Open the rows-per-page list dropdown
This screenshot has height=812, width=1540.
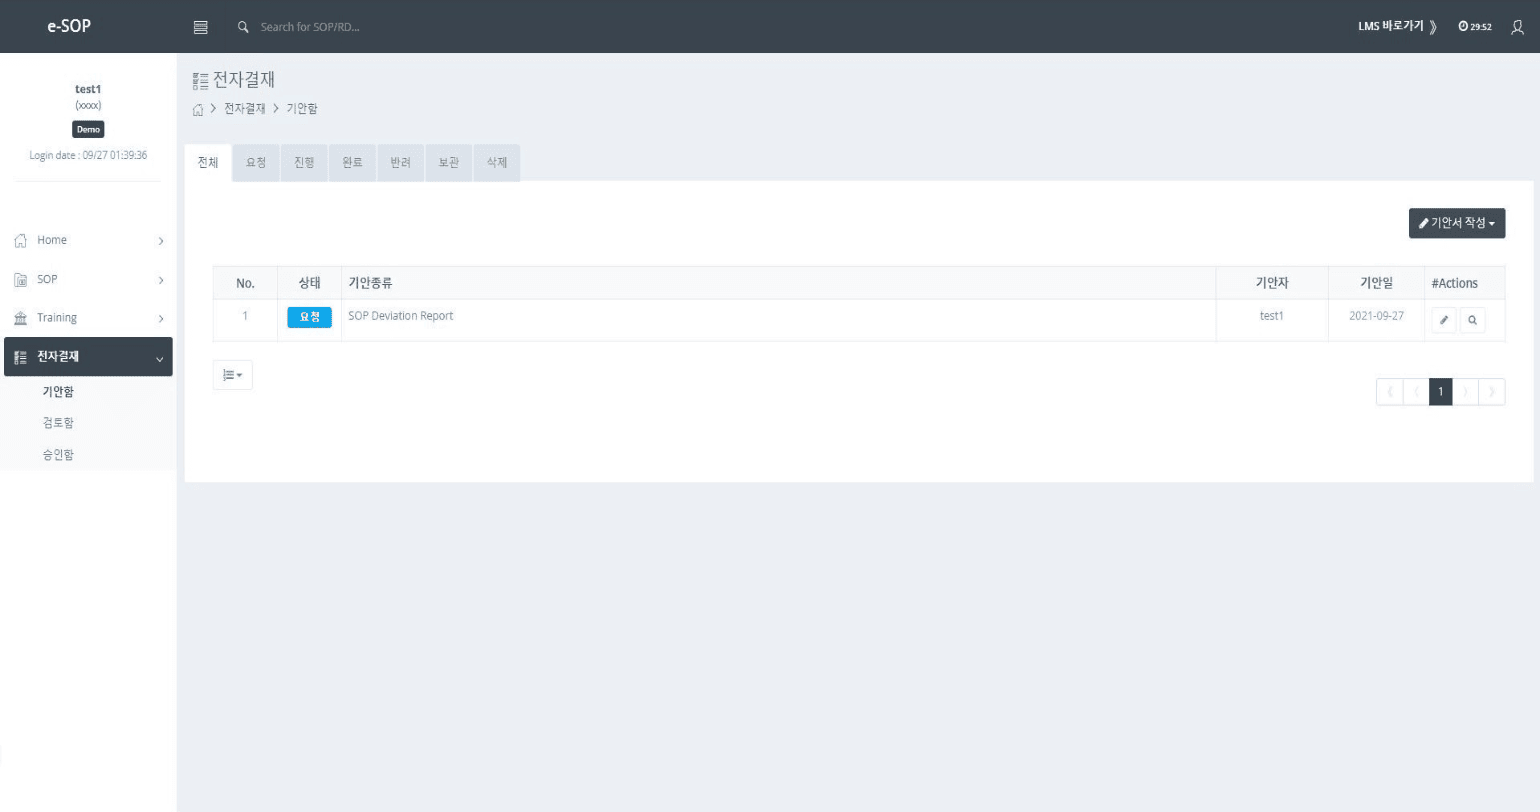232,375
